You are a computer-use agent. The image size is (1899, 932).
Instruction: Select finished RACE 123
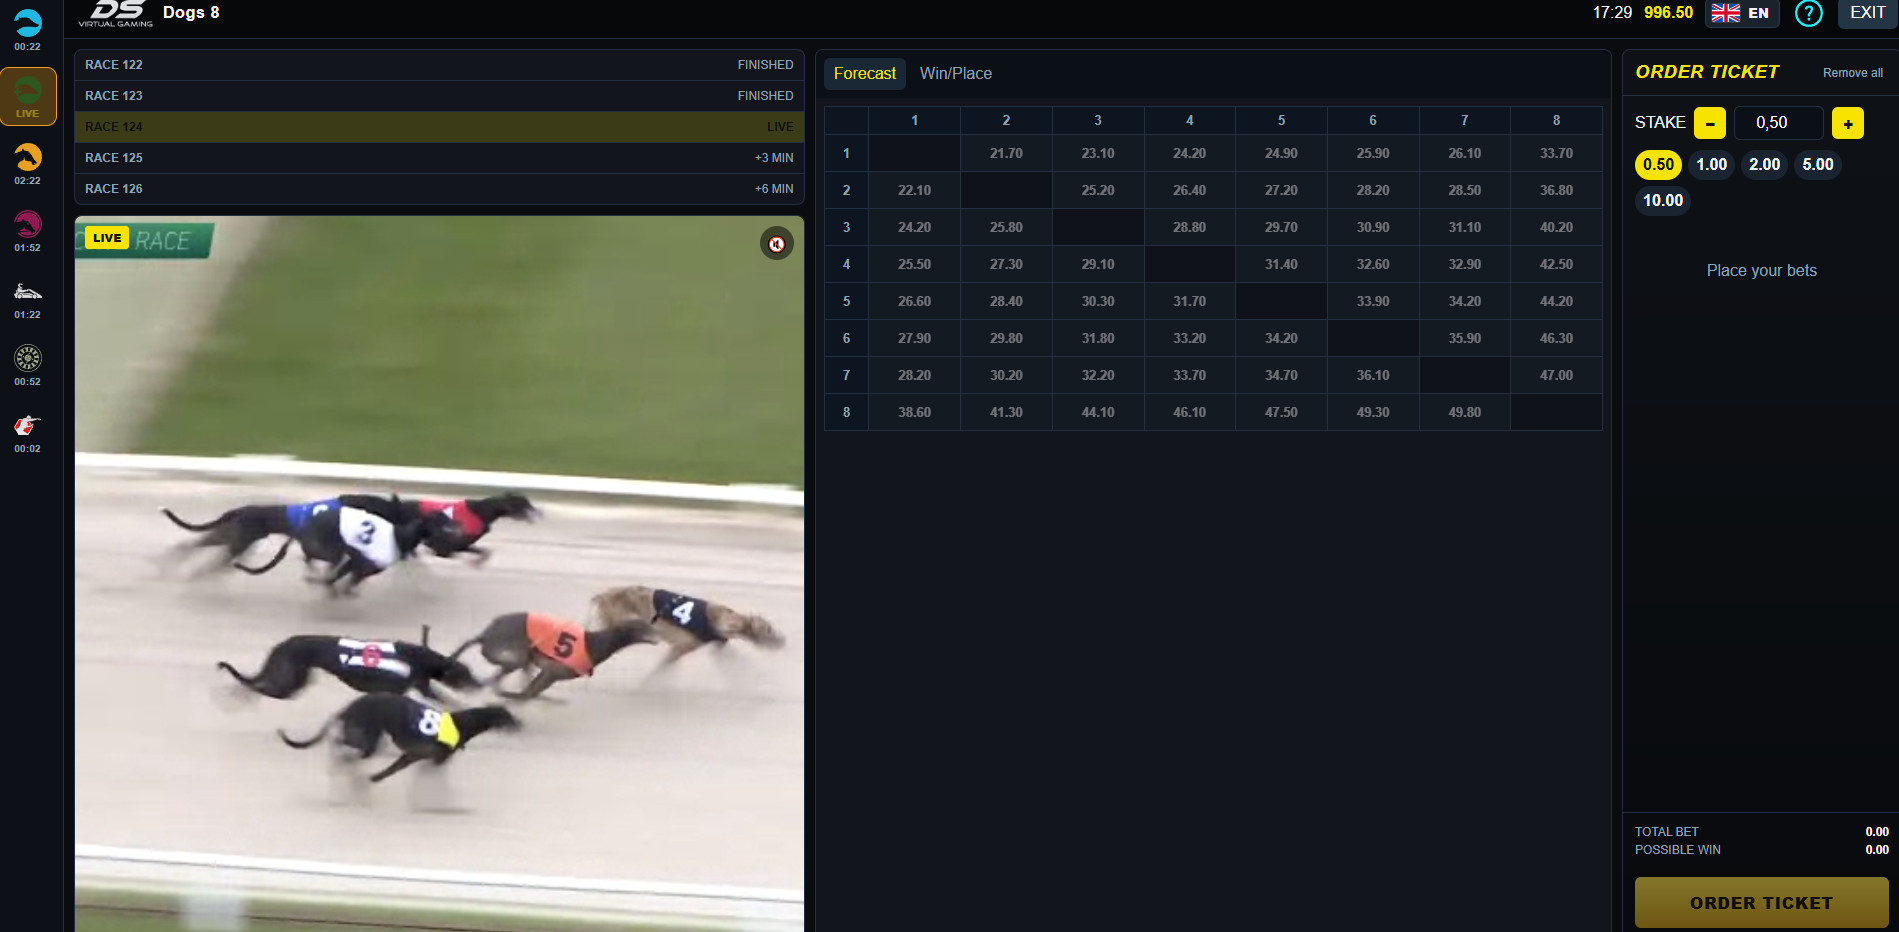coord(439,96)
